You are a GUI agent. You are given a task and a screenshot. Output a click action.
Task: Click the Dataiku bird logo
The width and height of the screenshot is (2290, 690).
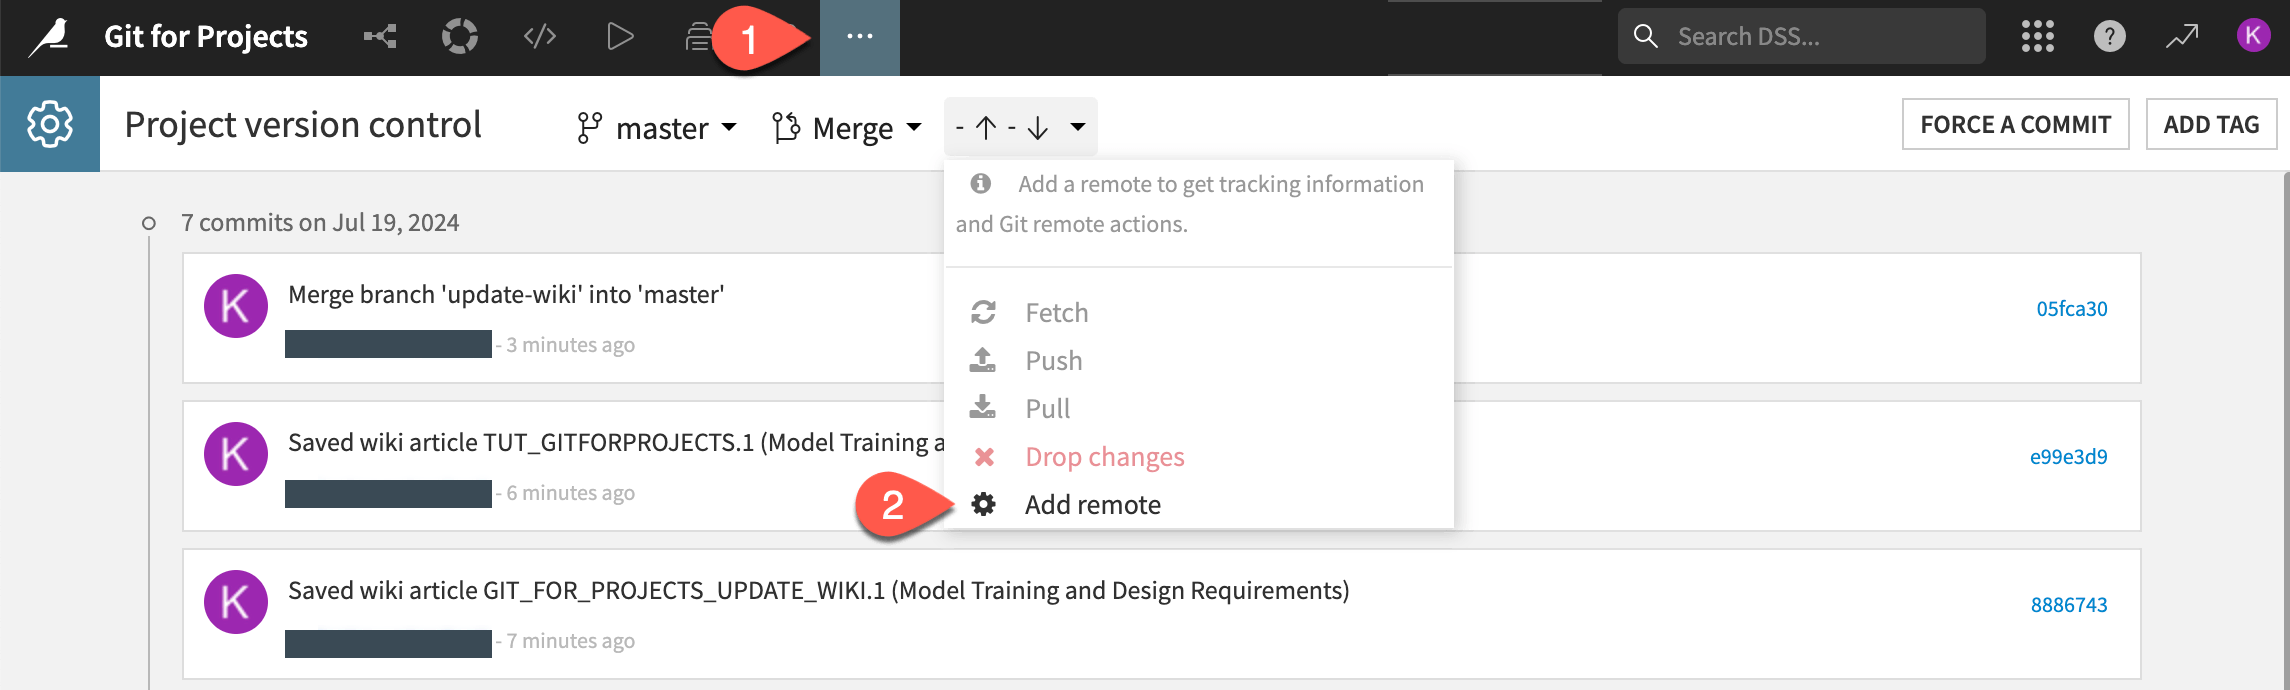click(x=50, y=38)
